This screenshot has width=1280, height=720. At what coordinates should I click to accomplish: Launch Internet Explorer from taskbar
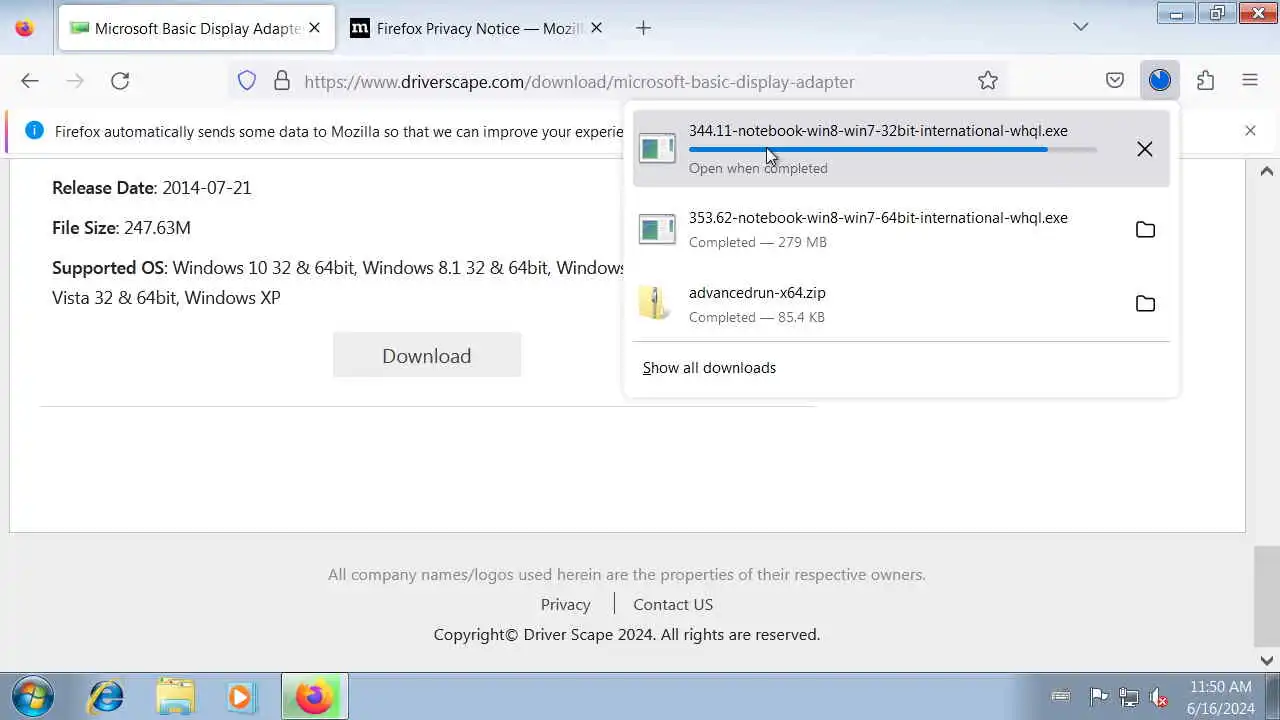coord(106,697)
